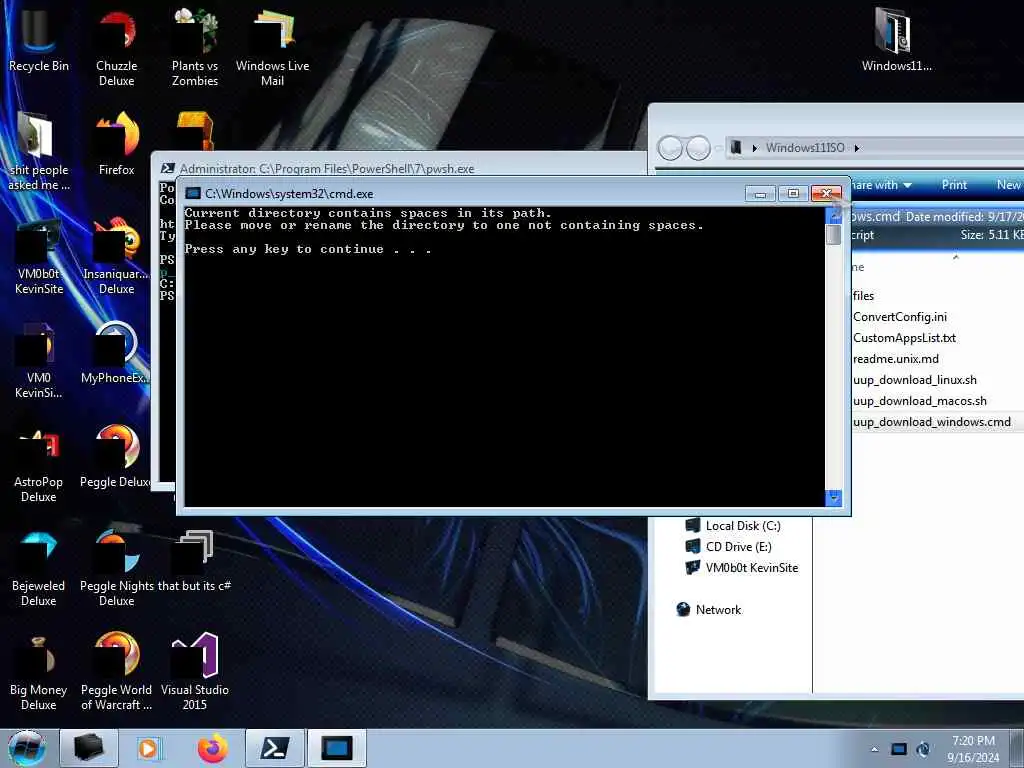Launch Chuzzle Deluxe from the desktop

click(116, 48)
